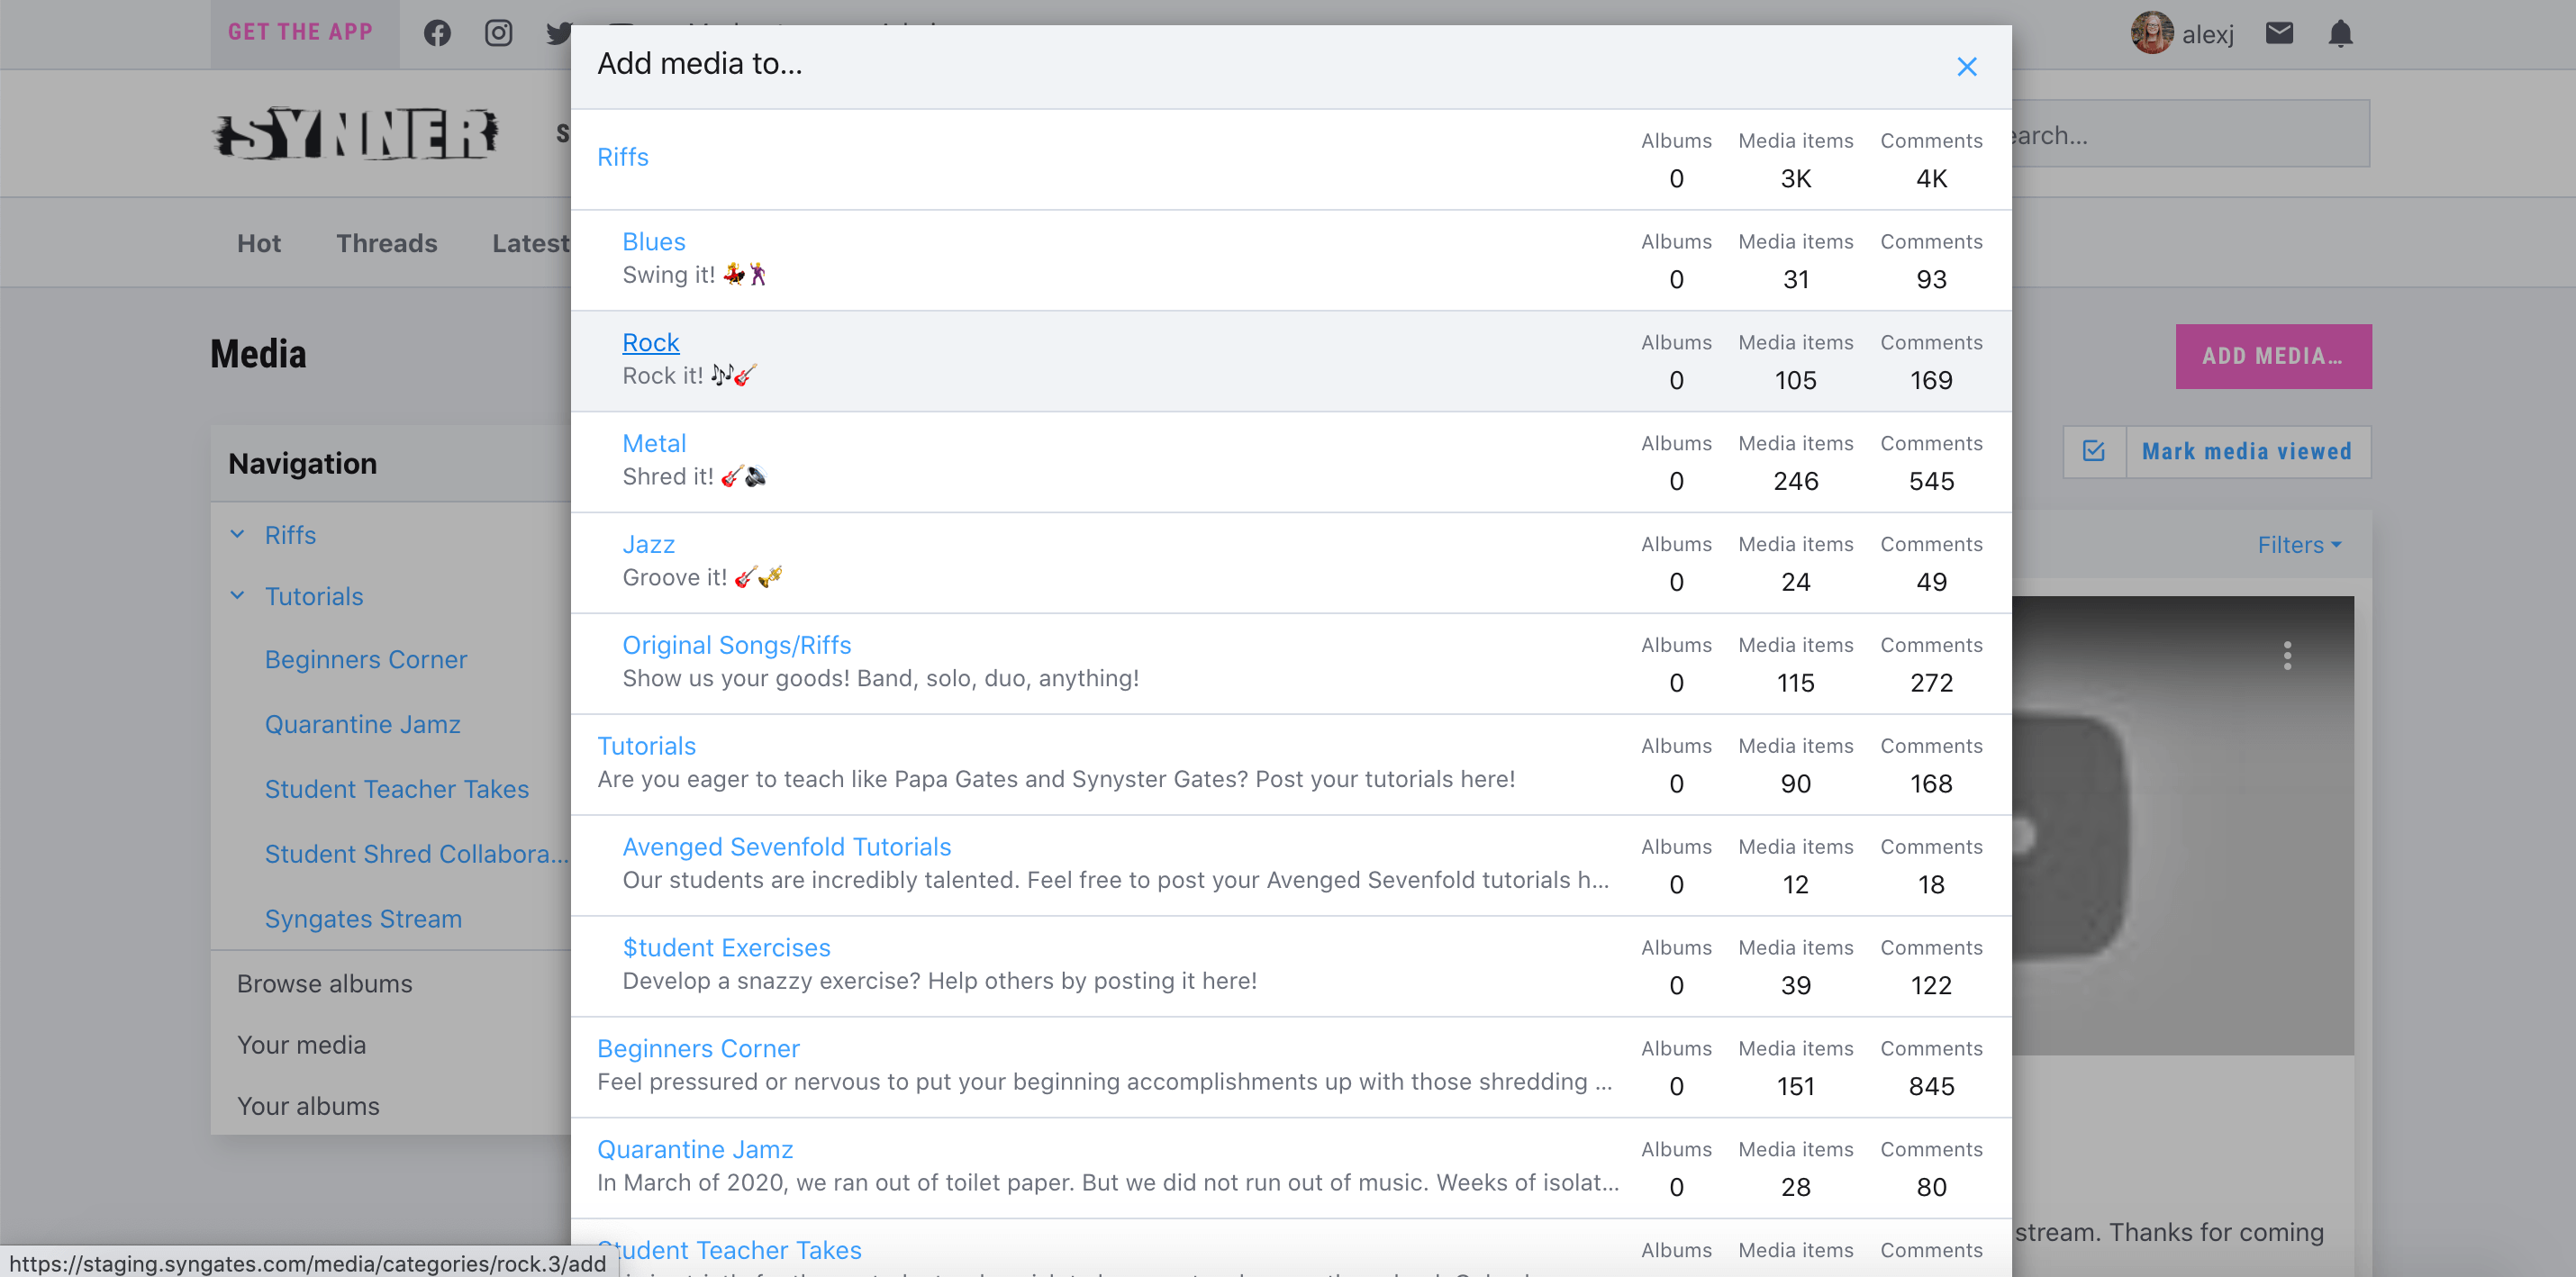Select Avenged Sevenfold Tutorials category
Image resolution: width=2576 pixels, height=1277 pixels.
(786, 847)
